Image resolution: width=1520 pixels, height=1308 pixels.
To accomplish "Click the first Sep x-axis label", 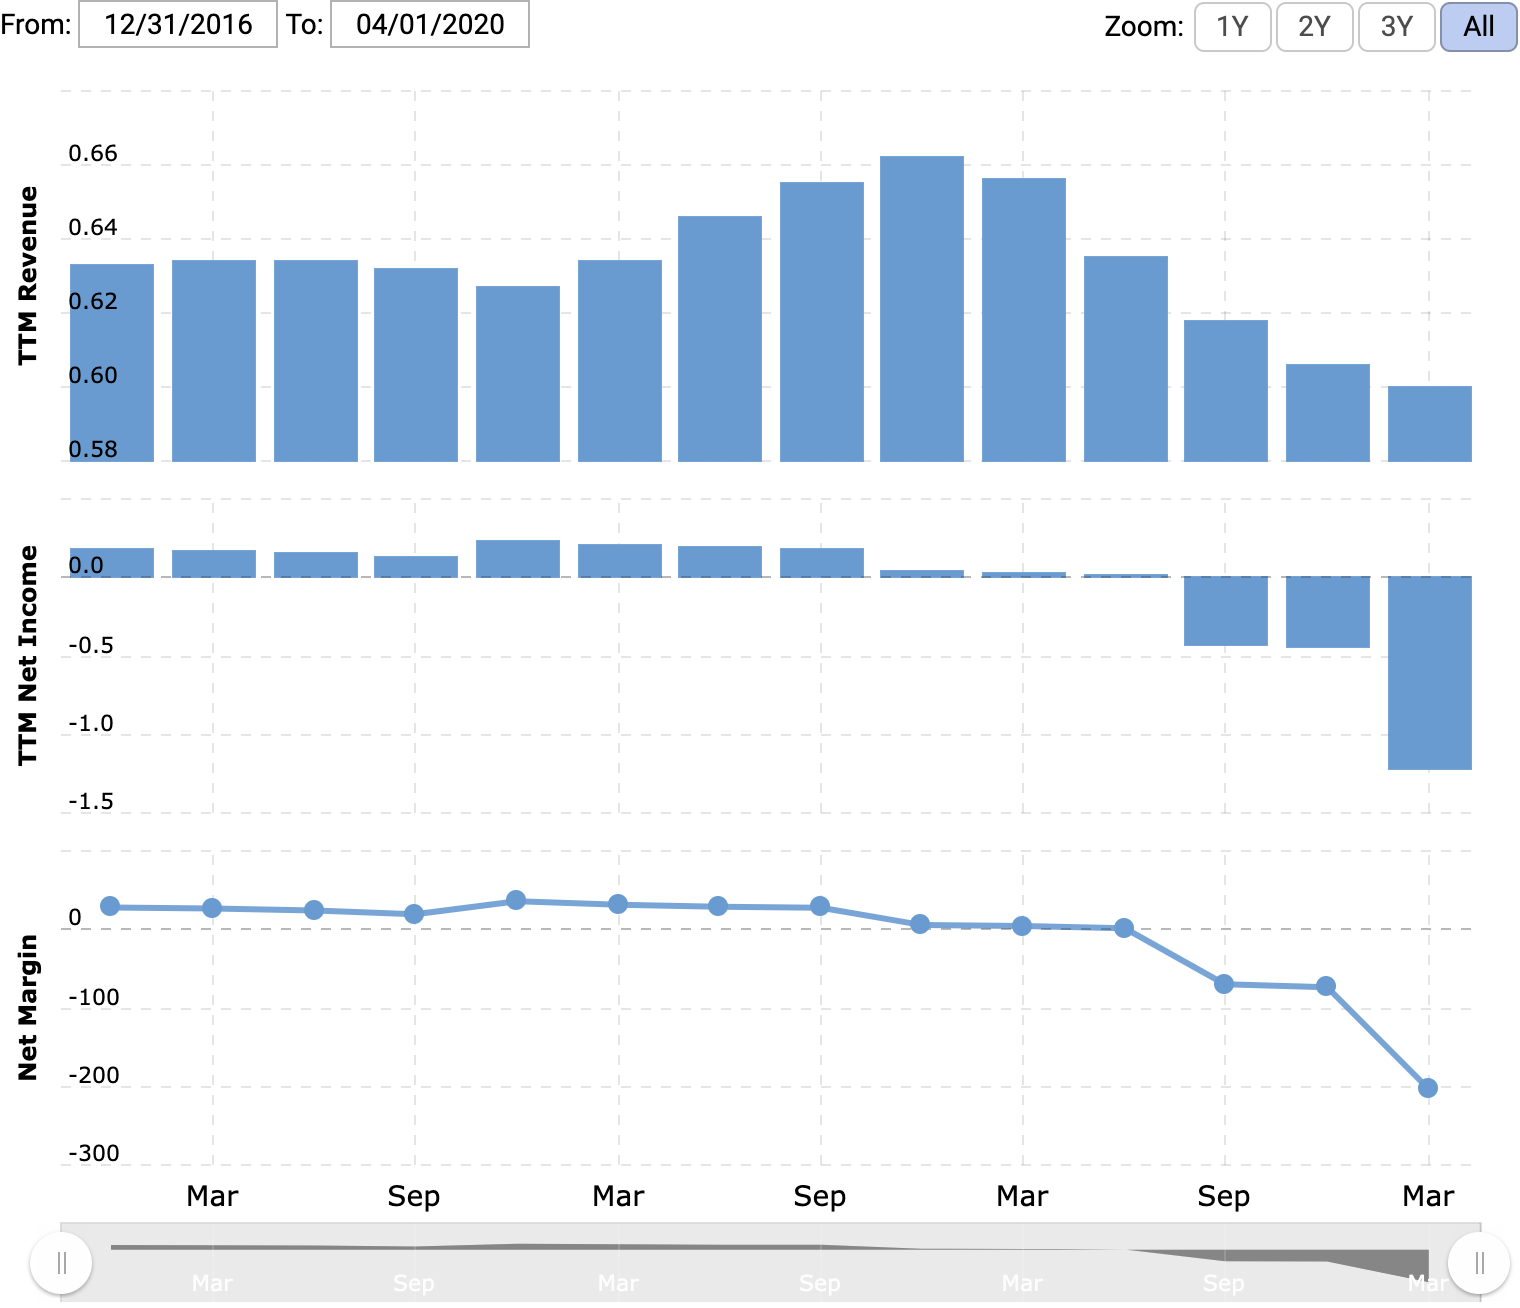I will (x=414, y=1196).
